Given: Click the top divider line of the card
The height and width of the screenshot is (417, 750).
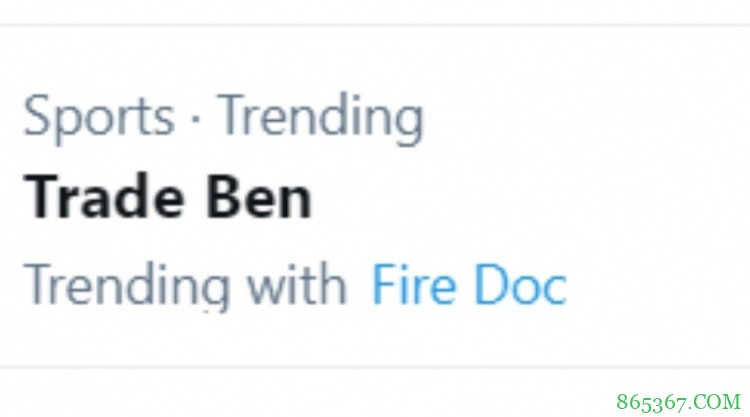Looking at the screenshot, I should (375, 25).
